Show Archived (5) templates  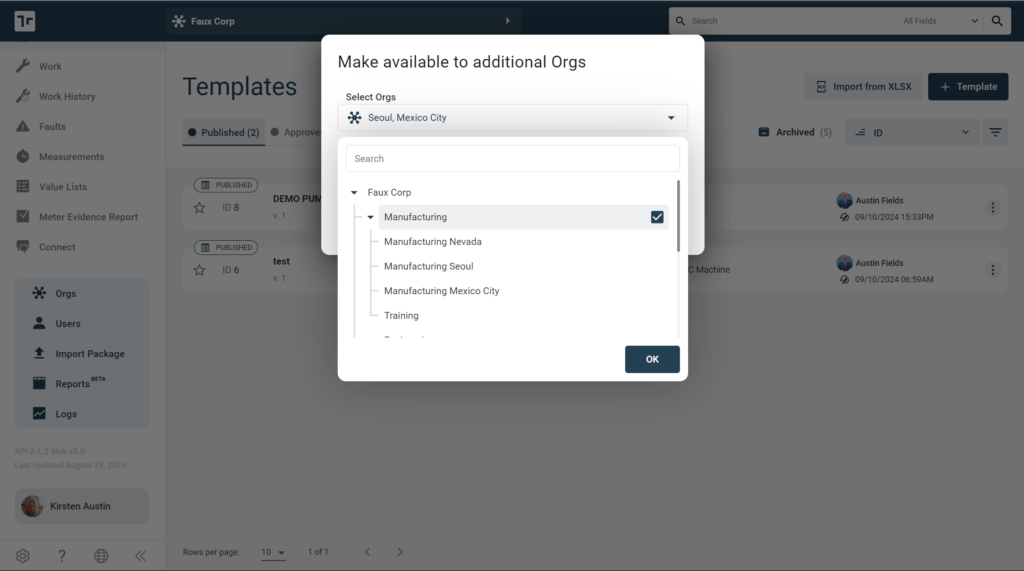pos(795,132)
